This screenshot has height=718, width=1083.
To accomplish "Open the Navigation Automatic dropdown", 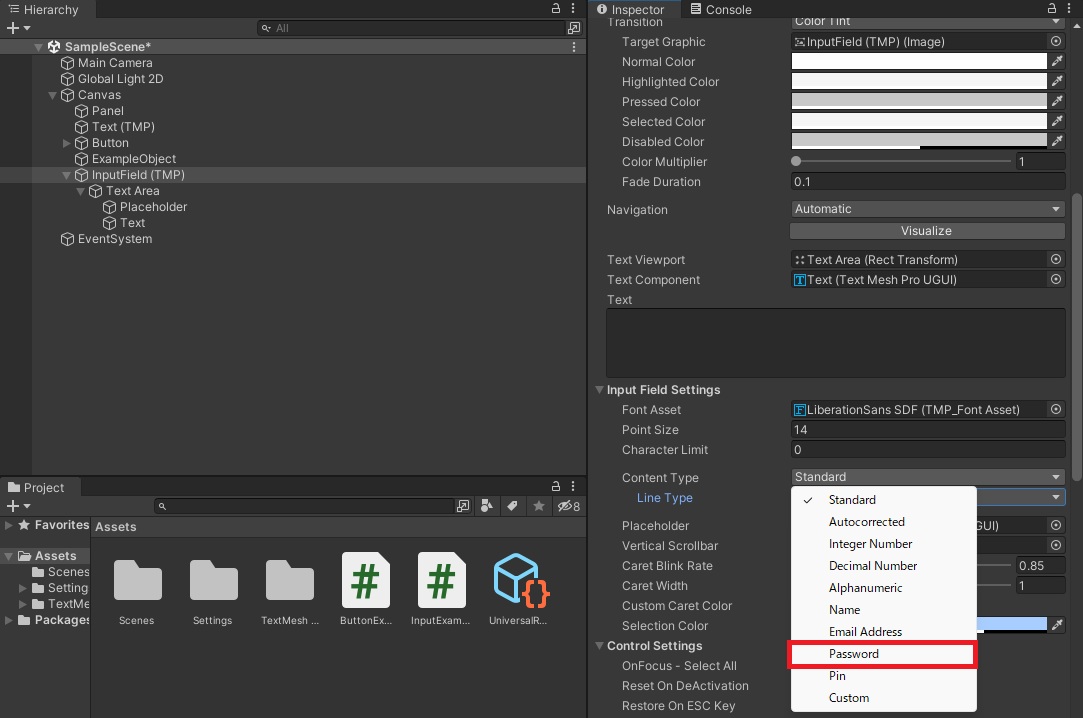I will [928, 209].
